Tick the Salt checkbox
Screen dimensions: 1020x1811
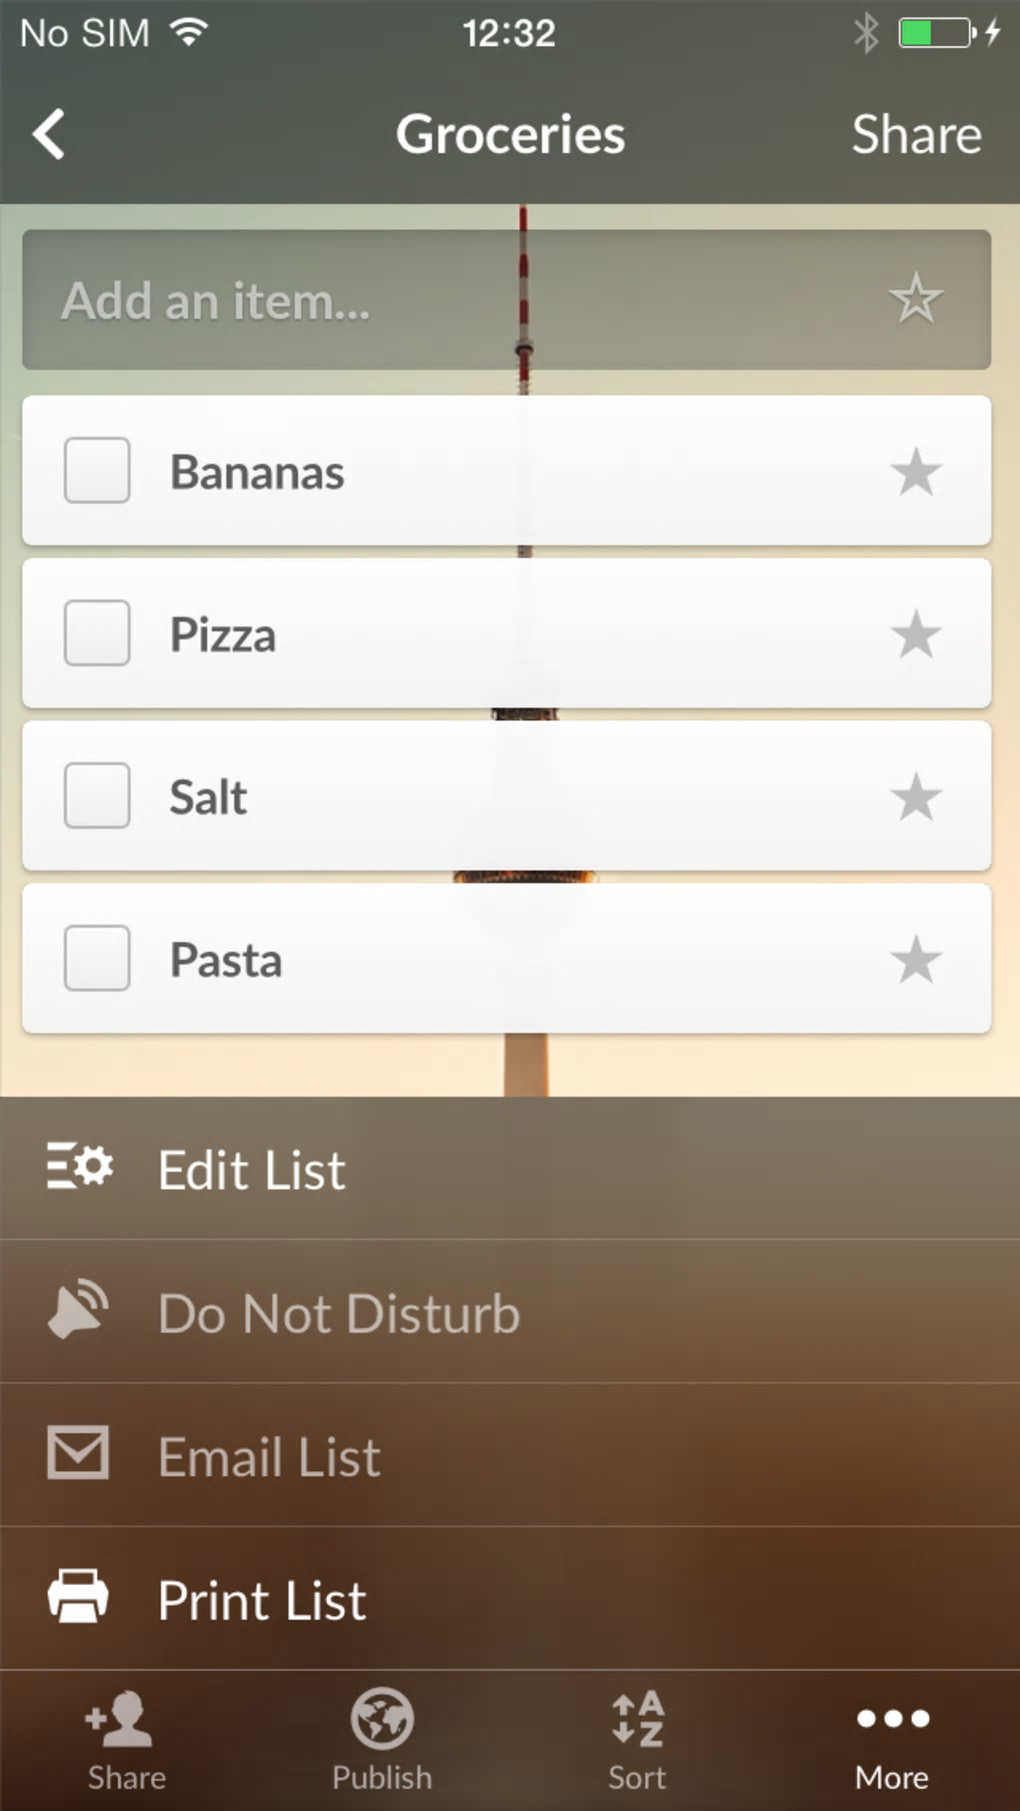(x=97, y=796)
